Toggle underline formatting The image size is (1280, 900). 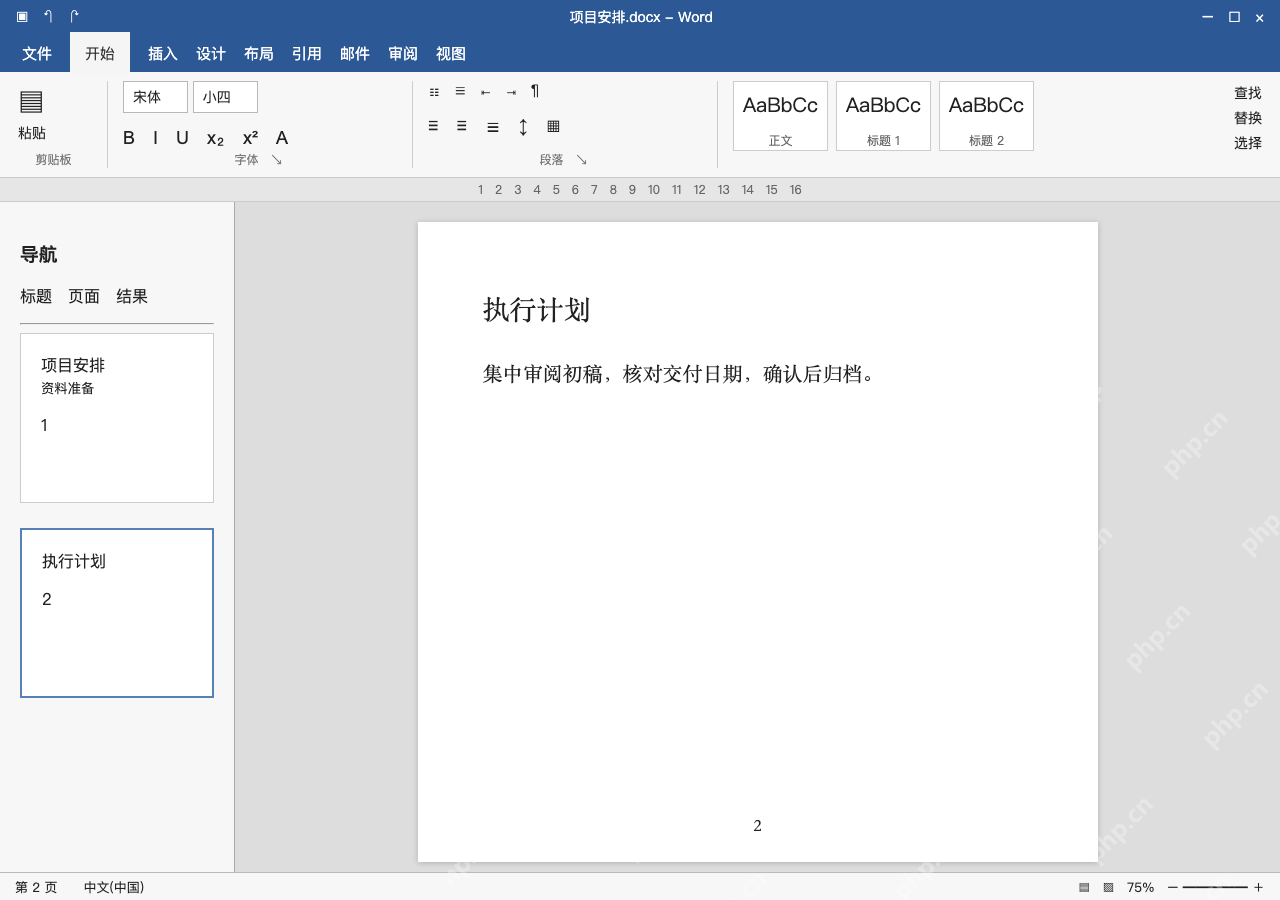pyautogui.click(x=182, y=138)
